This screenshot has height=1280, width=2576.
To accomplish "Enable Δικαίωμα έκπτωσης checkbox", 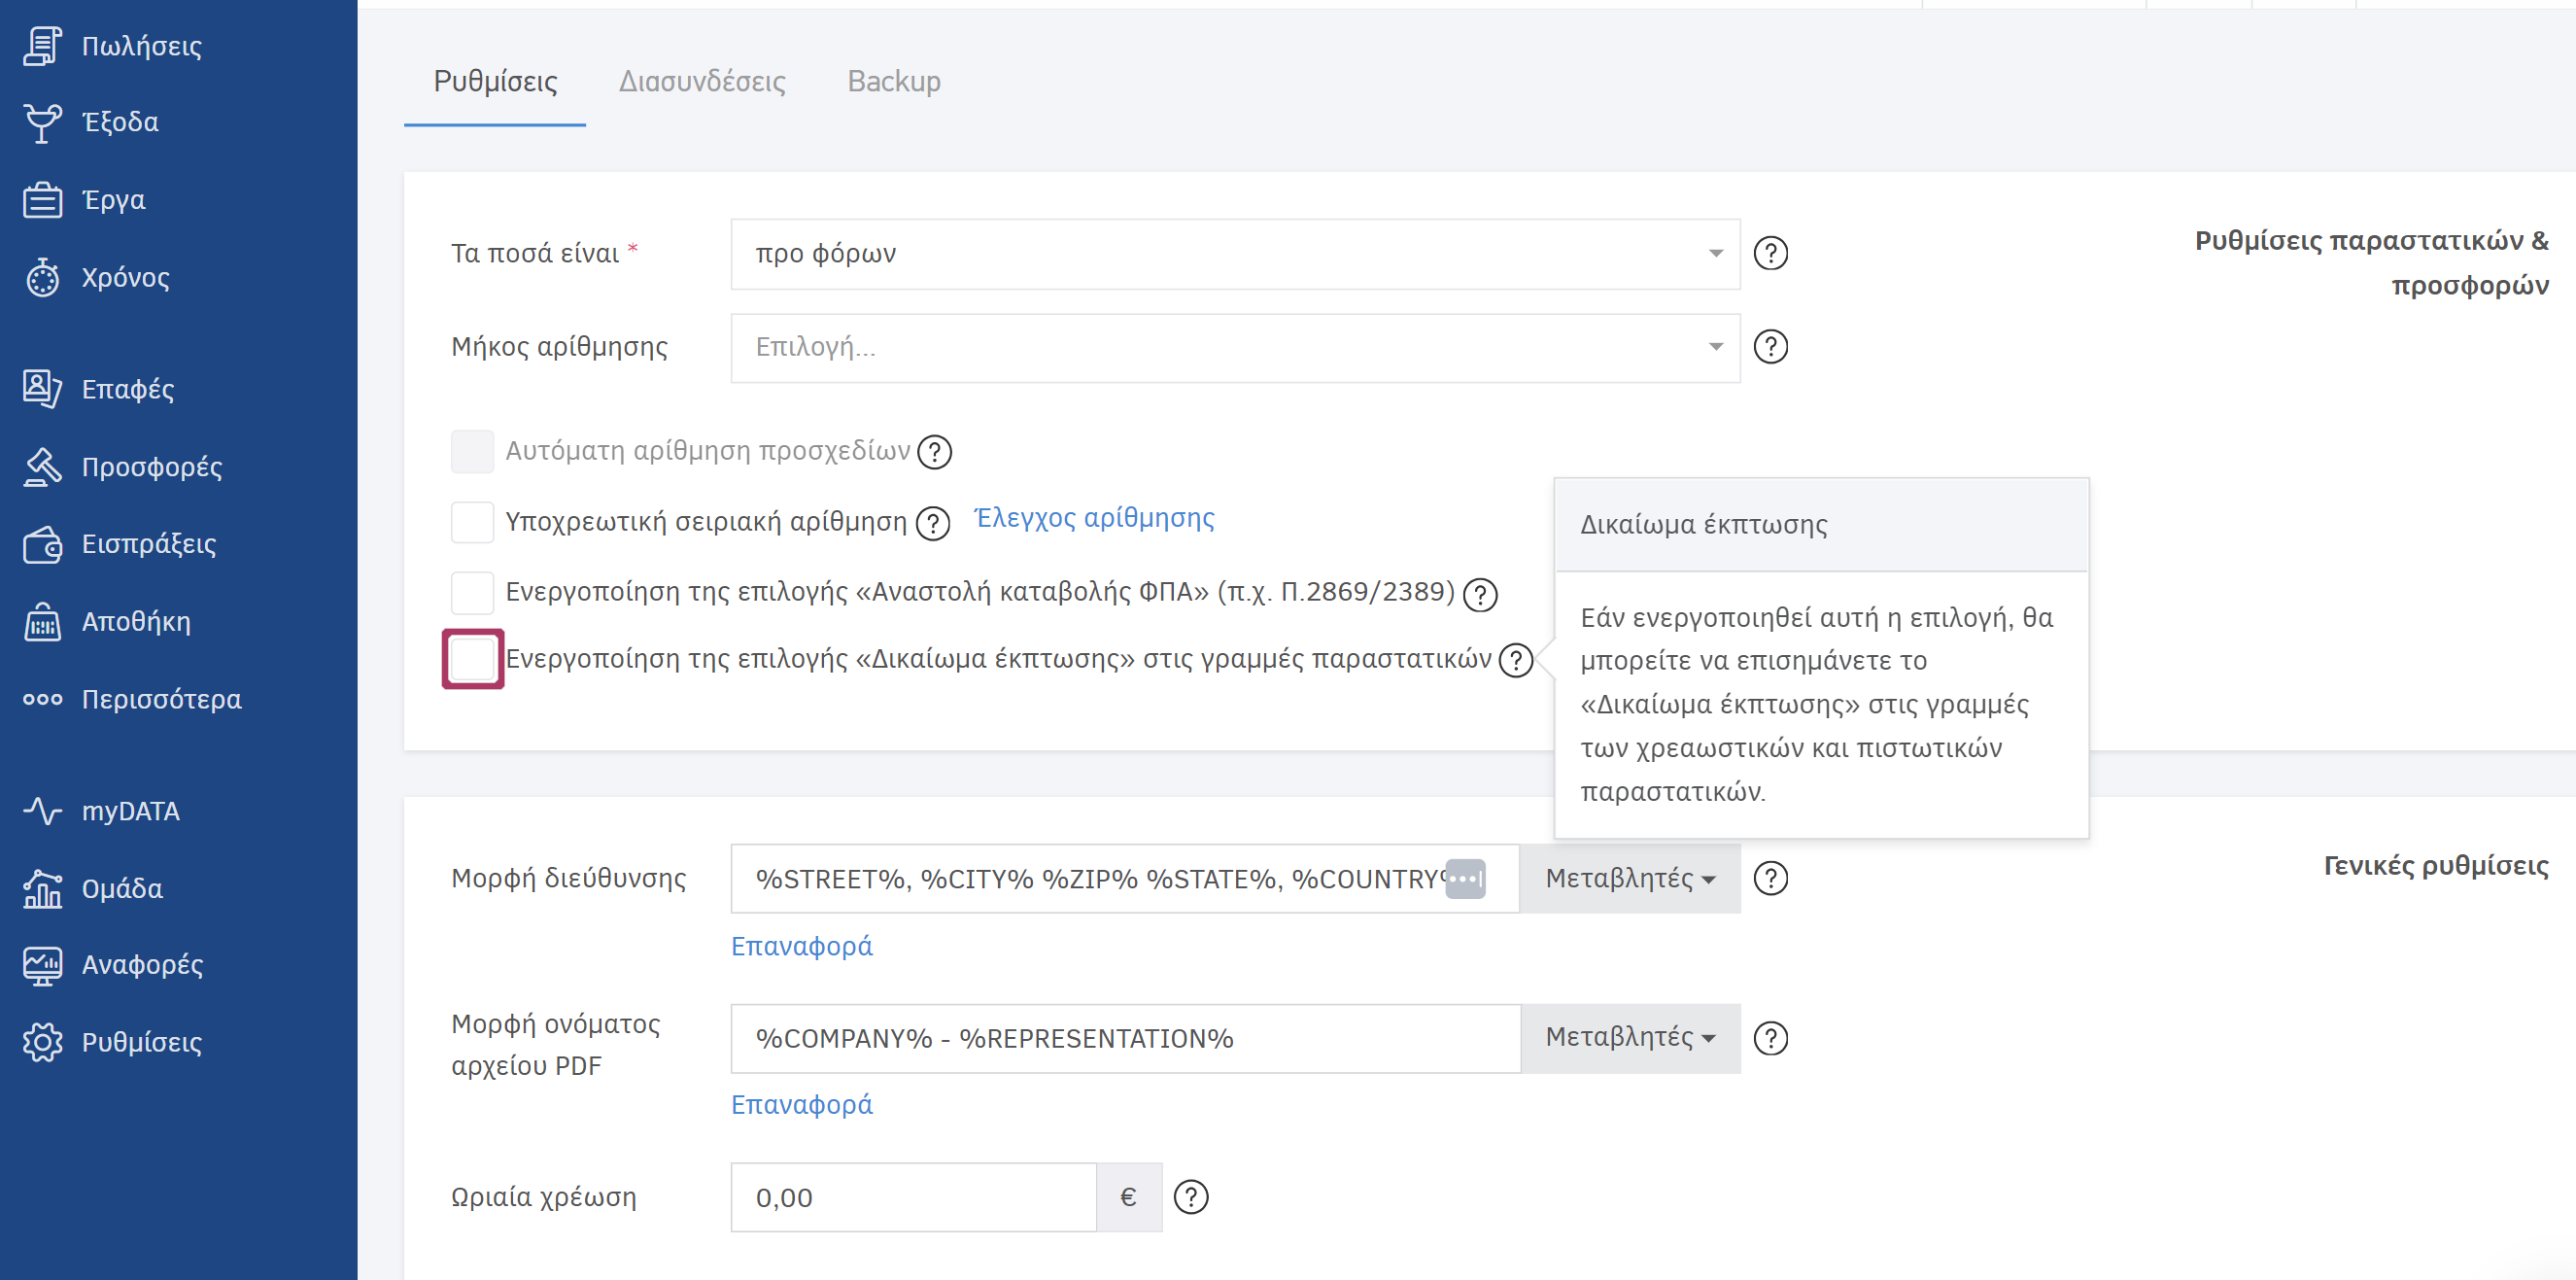I will pos(472,660).
